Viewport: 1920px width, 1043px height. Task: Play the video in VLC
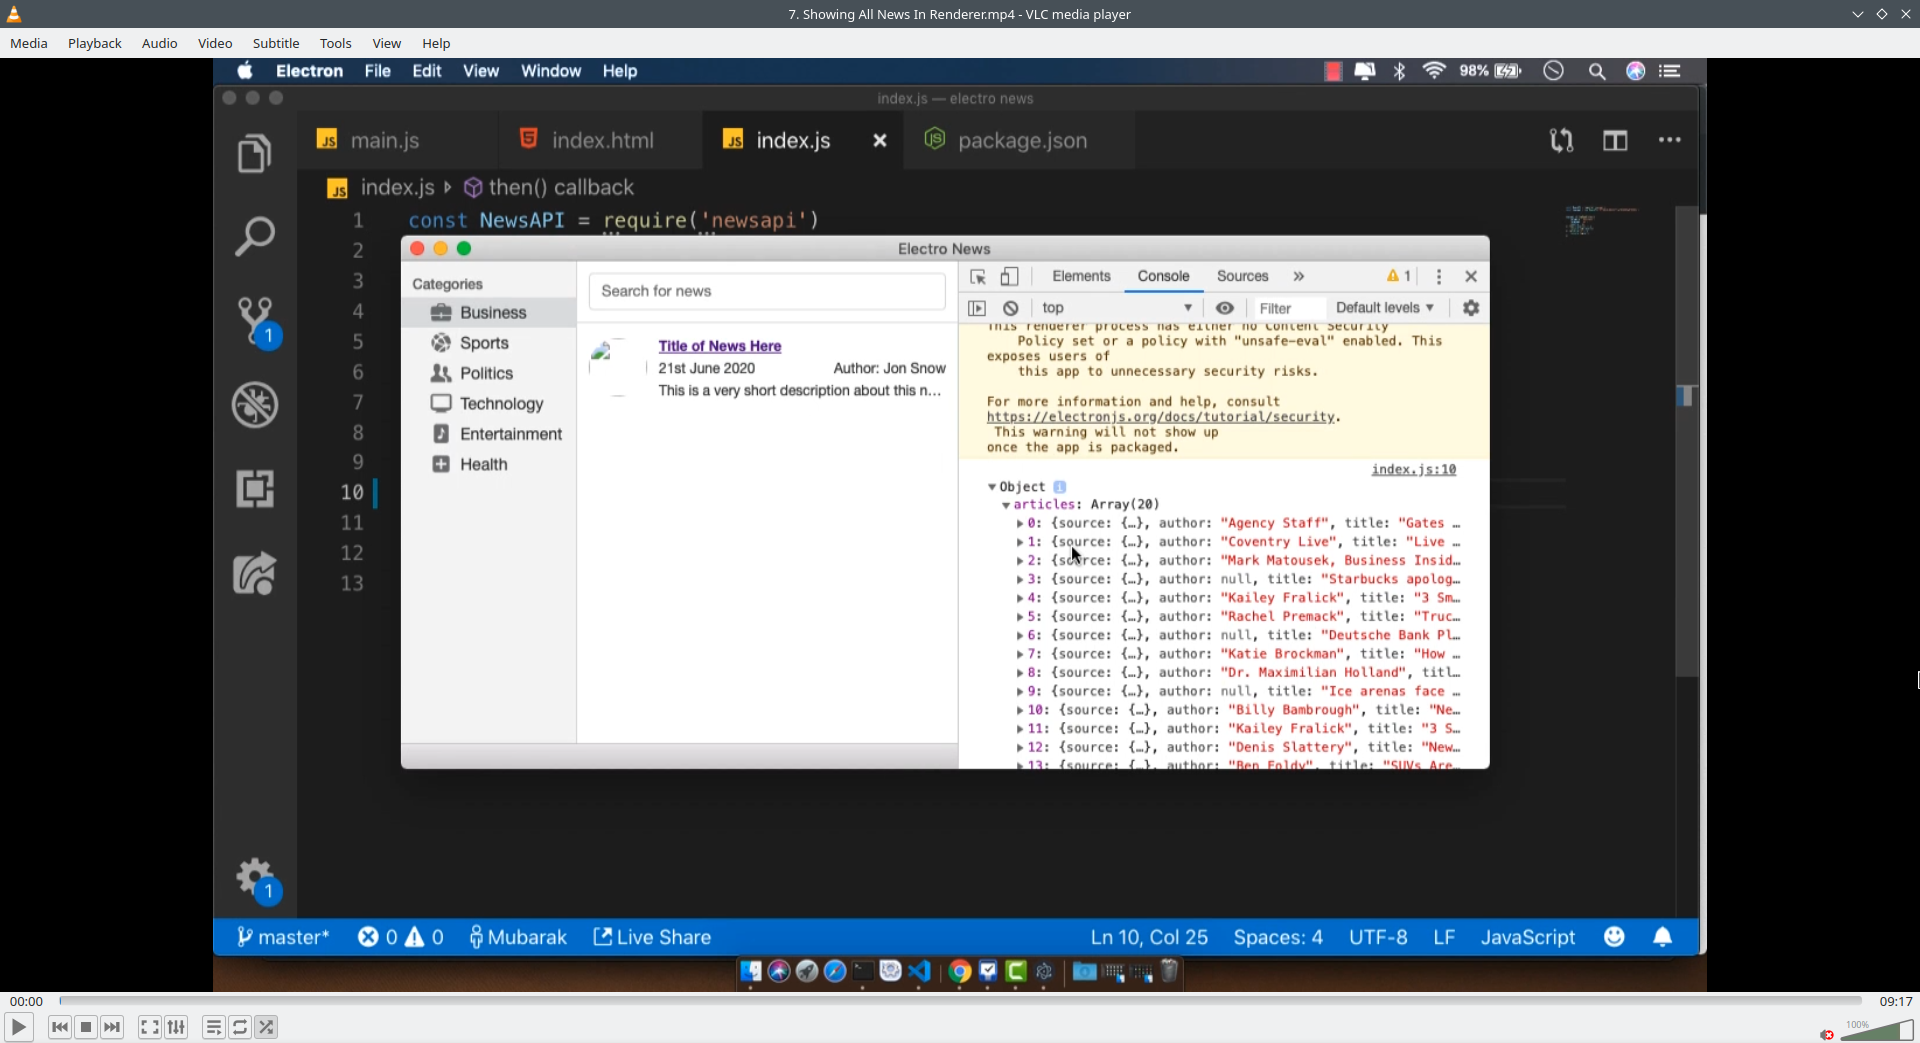click(x=18, y=1027)
